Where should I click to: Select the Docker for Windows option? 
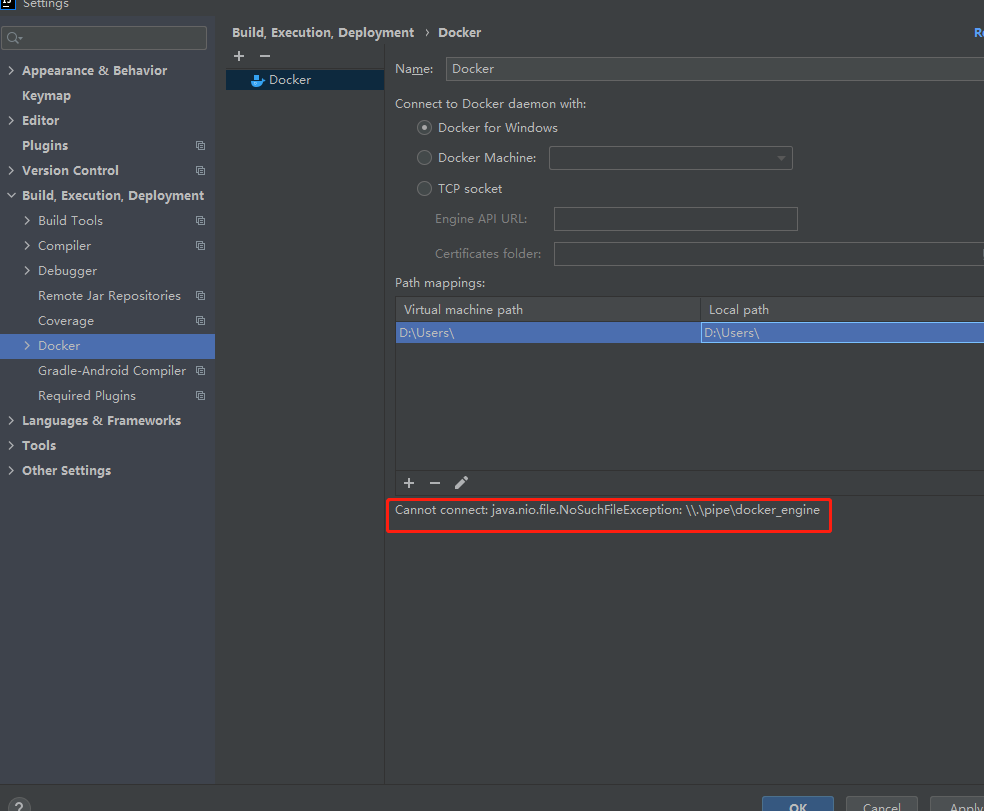424,127
